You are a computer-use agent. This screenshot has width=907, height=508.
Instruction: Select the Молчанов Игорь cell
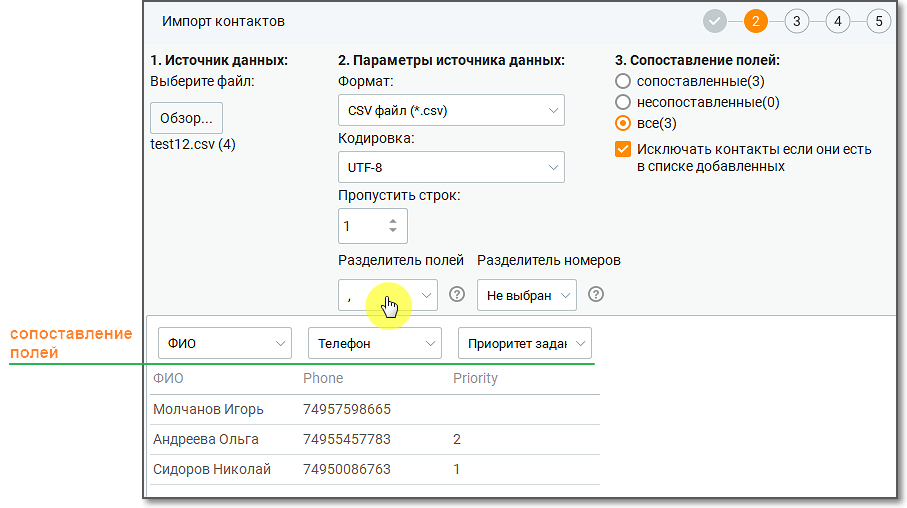(x=208, y=409)
